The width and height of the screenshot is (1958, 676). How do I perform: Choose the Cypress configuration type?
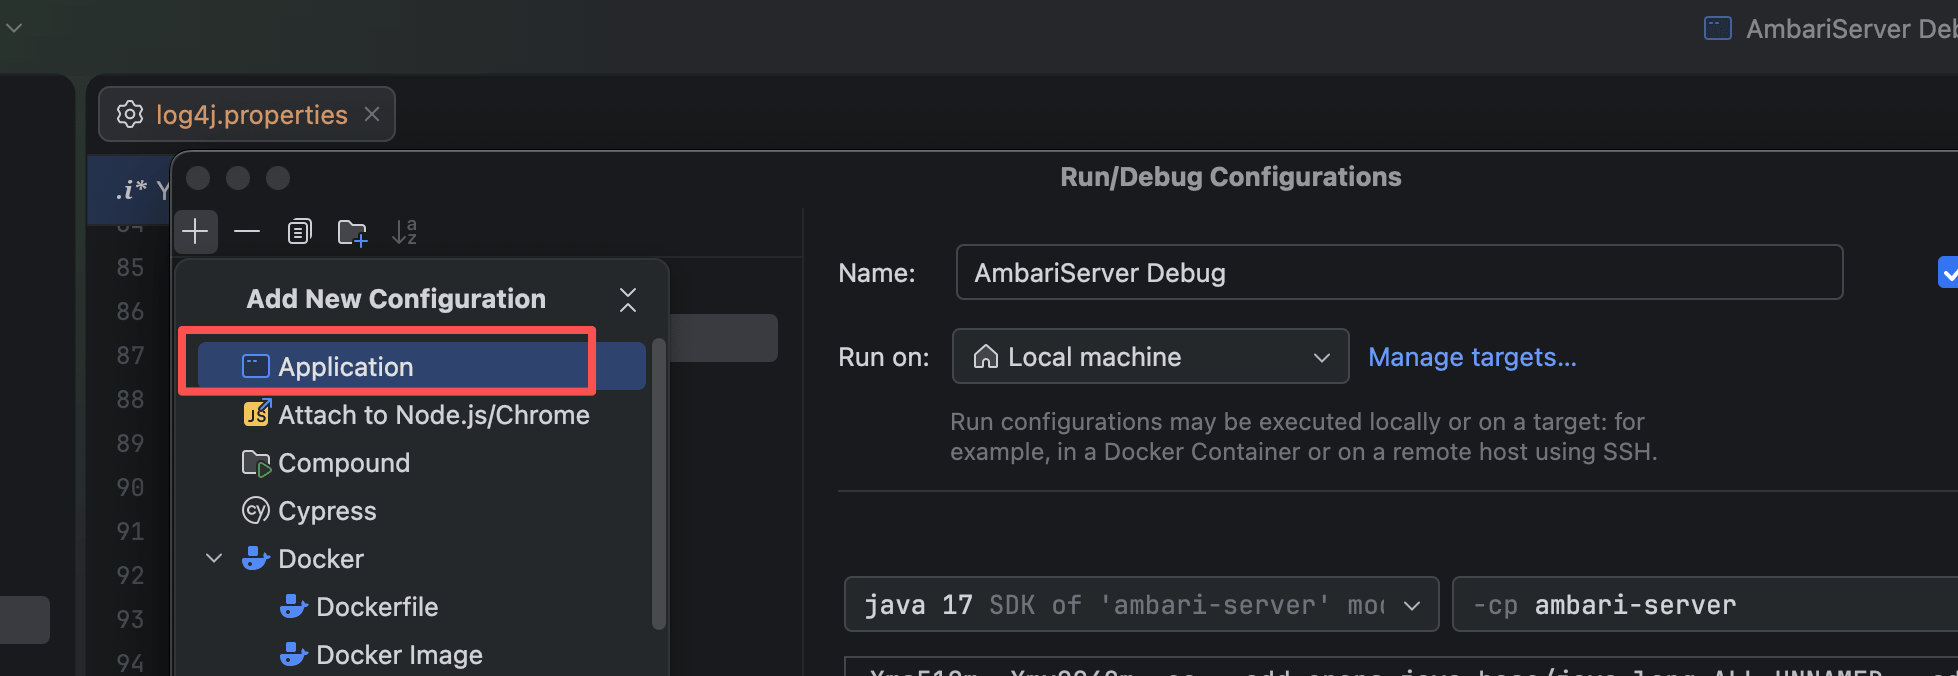326,511
